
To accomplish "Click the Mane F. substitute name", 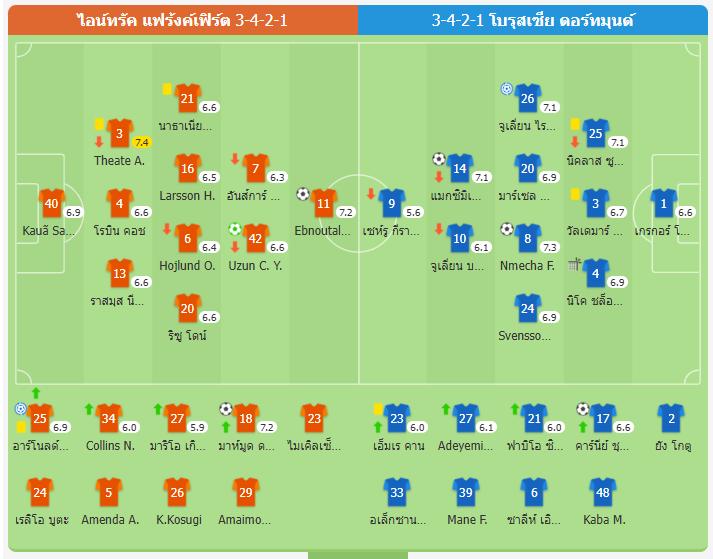I will 464,520.
